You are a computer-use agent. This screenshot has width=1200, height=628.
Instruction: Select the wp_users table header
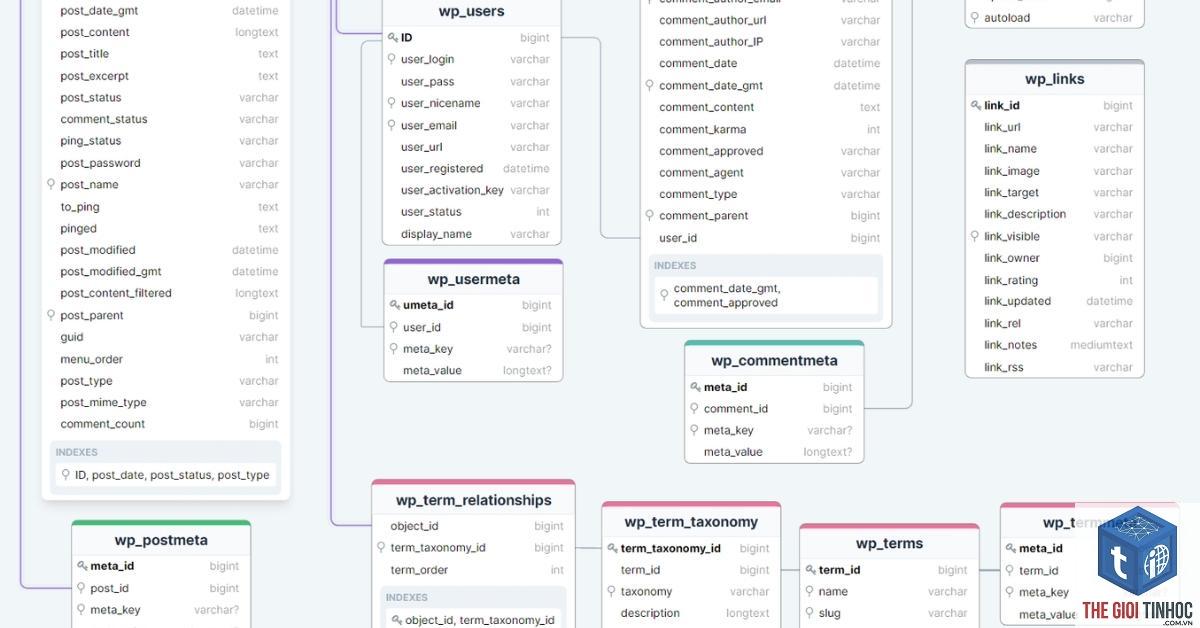tap(472, 12)
